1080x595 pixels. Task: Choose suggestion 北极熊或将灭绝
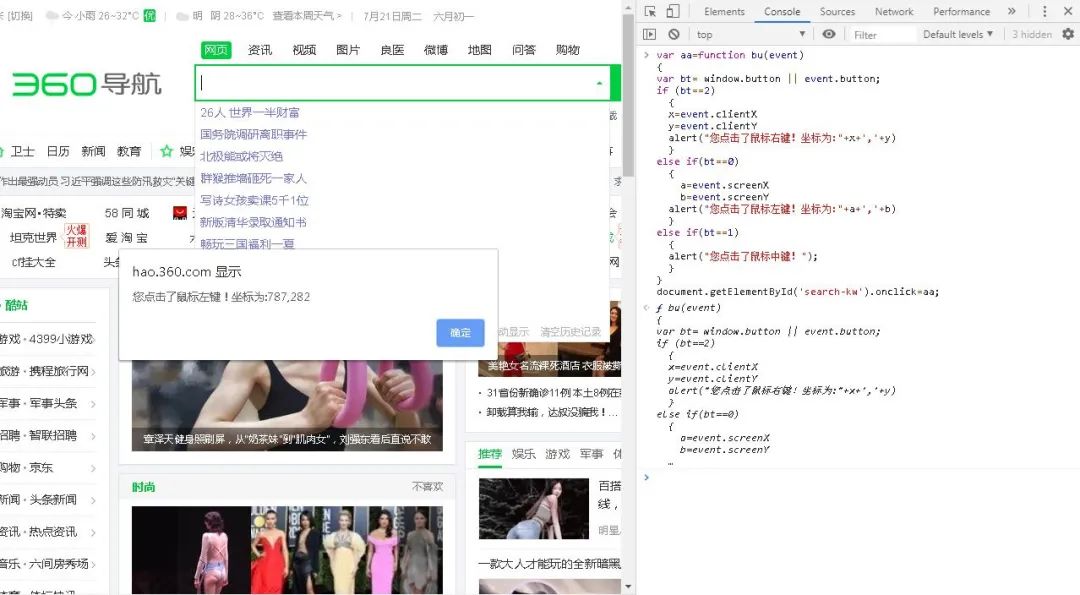pyautogui.click(x=241, y=156)
